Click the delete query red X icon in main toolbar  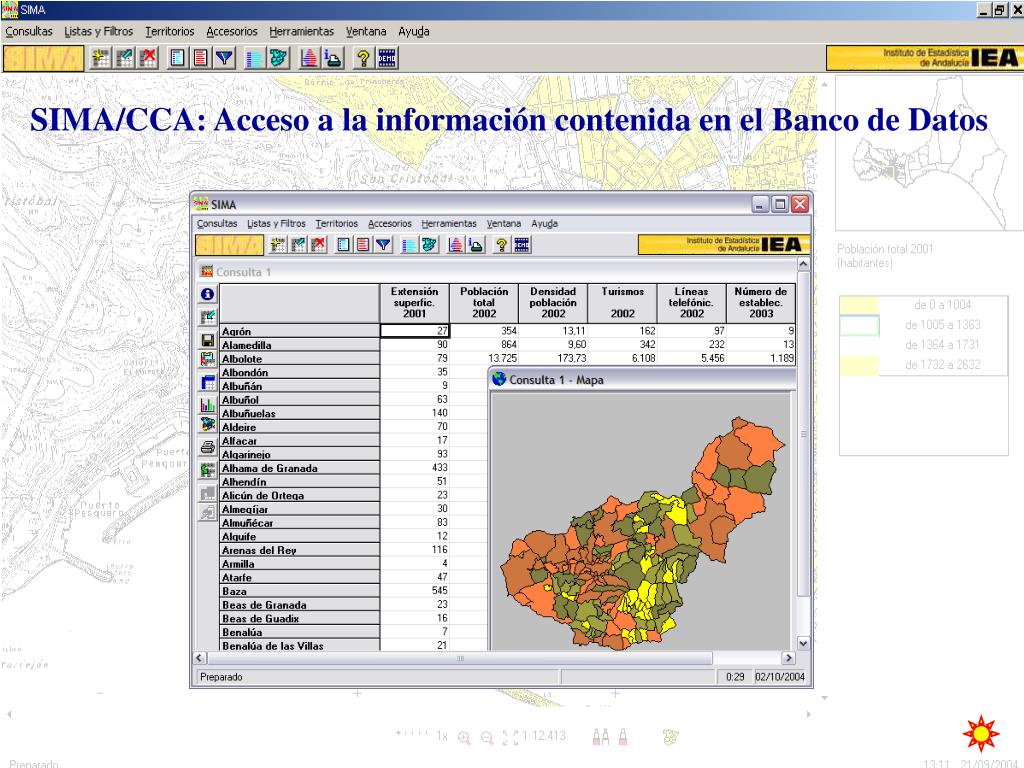[x=149, y=59]
